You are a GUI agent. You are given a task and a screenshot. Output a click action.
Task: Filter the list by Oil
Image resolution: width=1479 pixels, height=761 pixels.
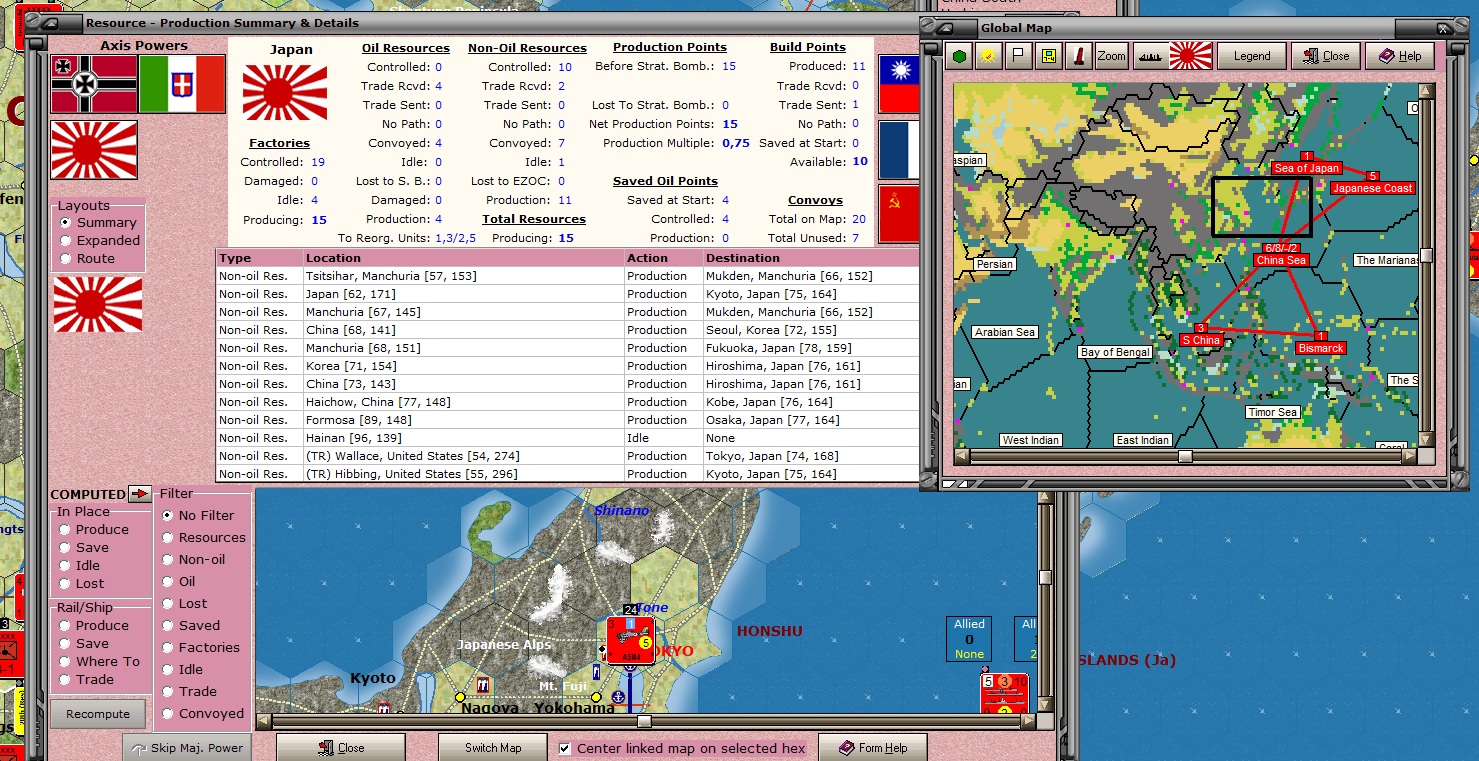[x=179, y=582]
